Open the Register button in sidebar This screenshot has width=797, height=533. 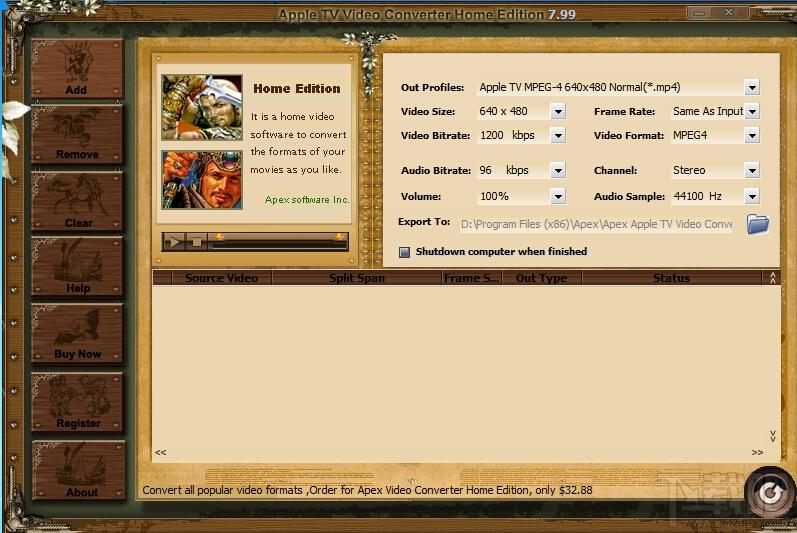pos(77,402)
